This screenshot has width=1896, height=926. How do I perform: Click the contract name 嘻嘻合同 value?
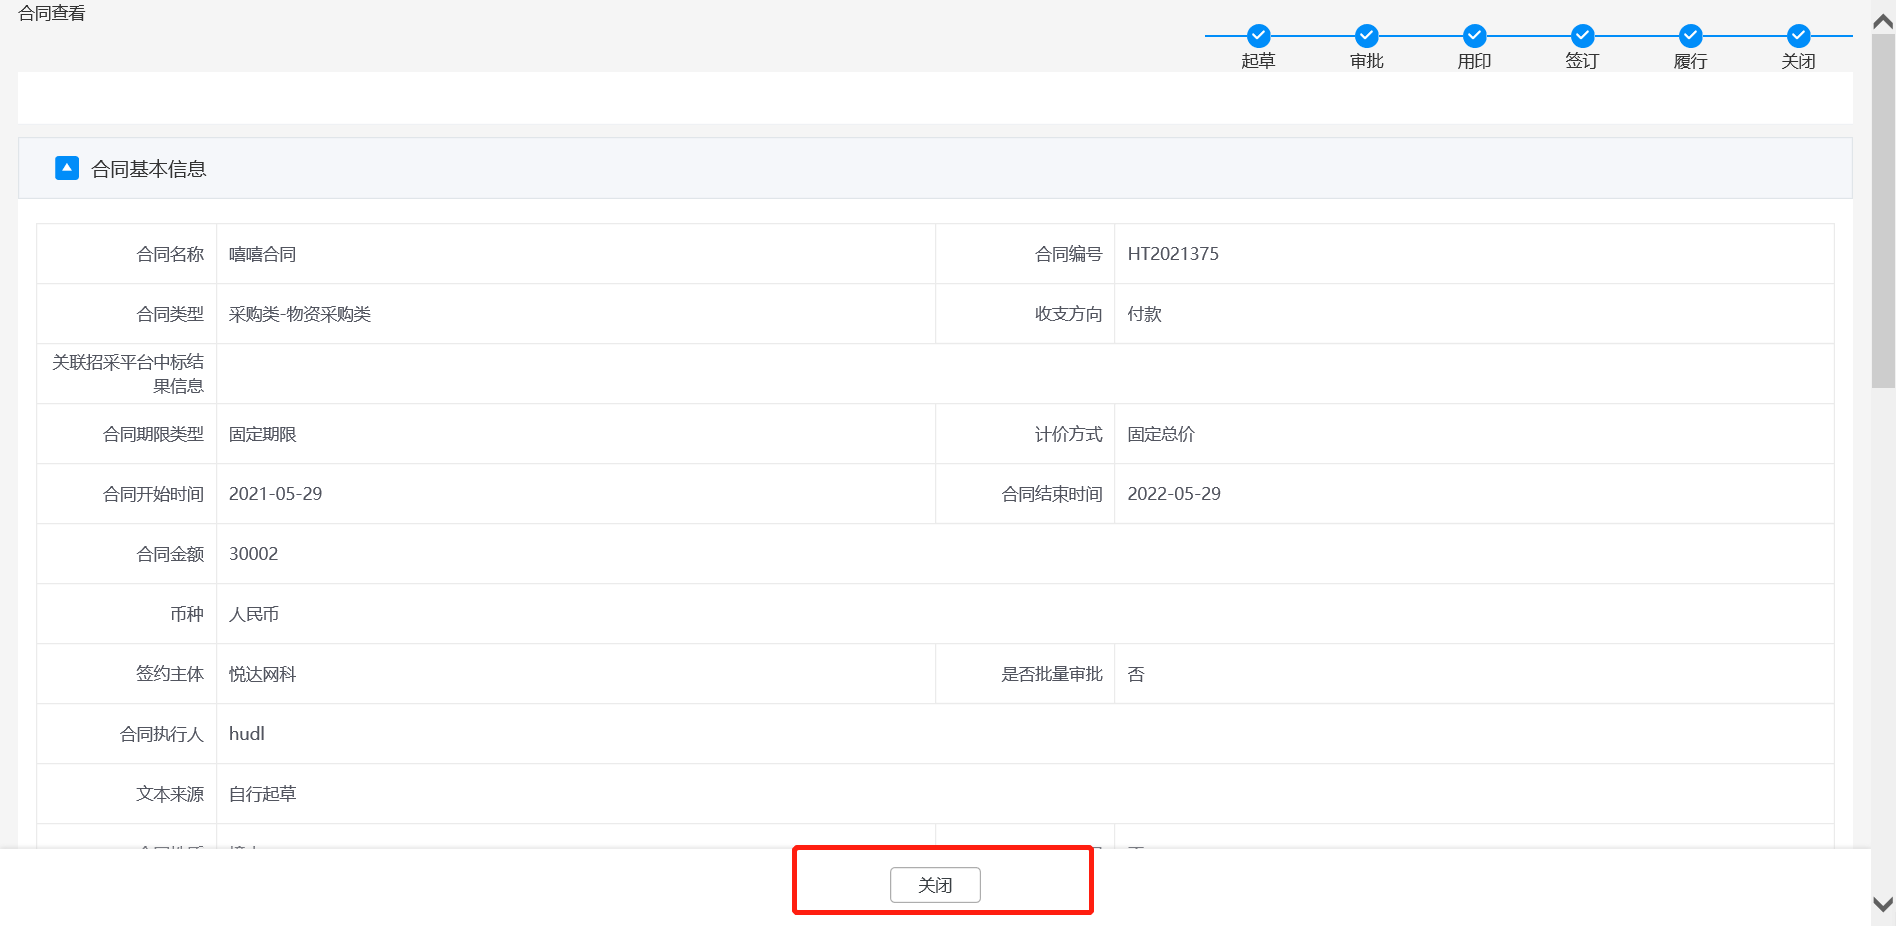pos(262,254)
